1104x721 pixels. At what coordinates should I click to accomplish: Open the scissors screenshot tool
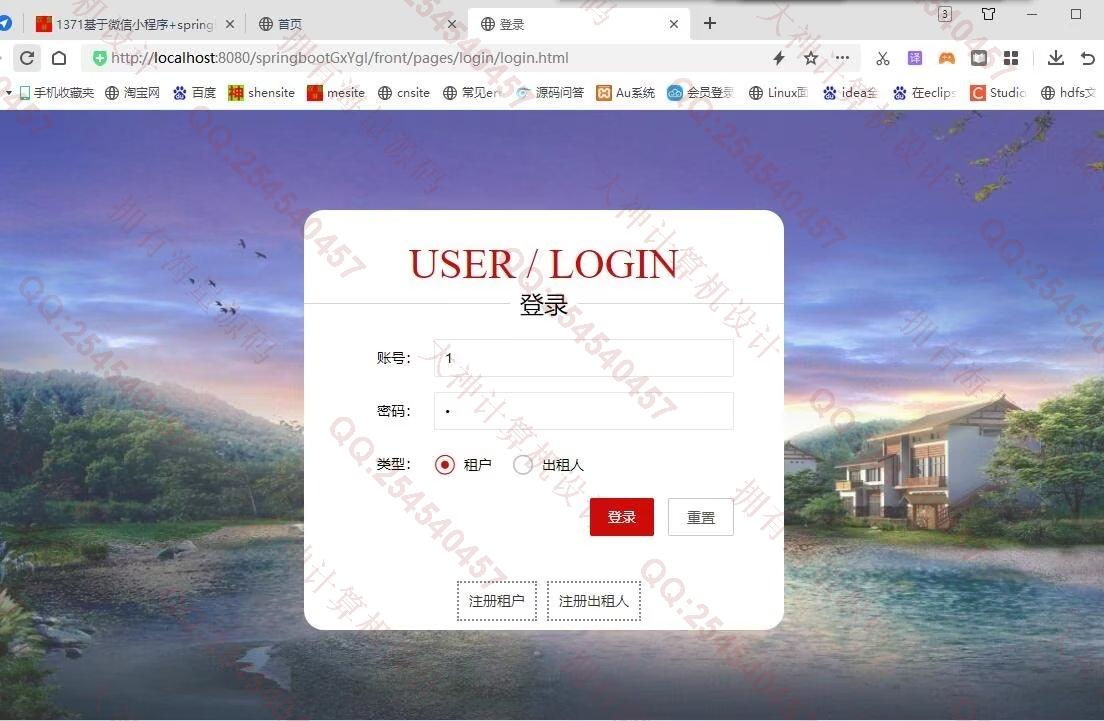pos(882,58)
